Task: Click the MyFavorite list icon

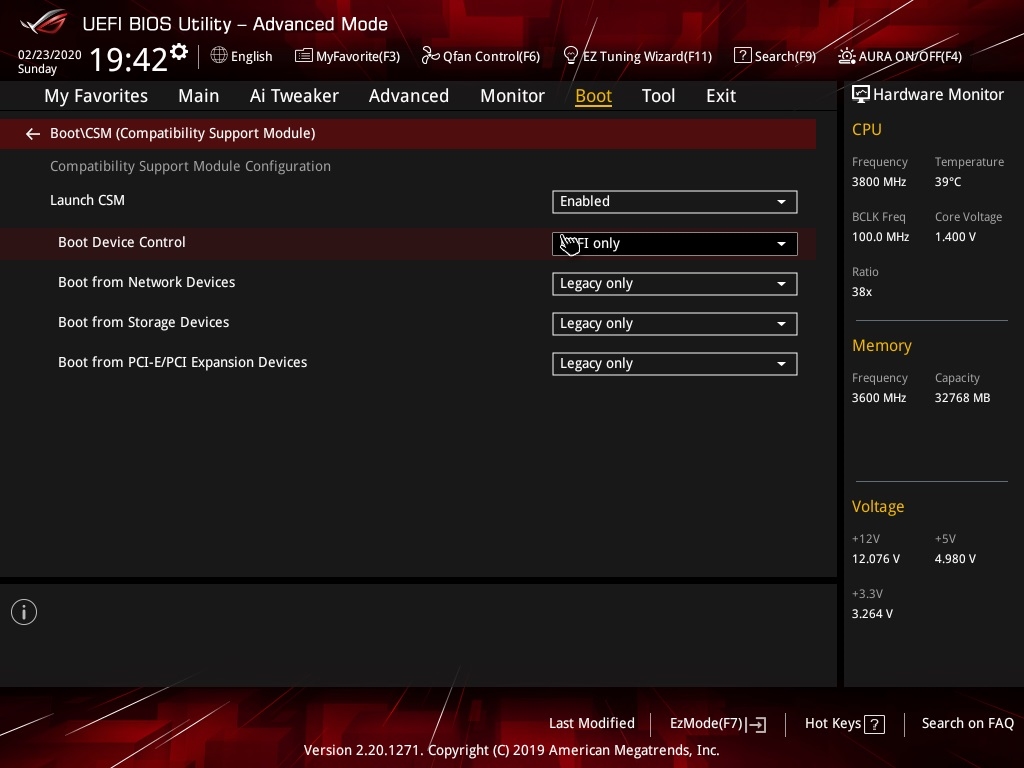Action: pos(304,56)
